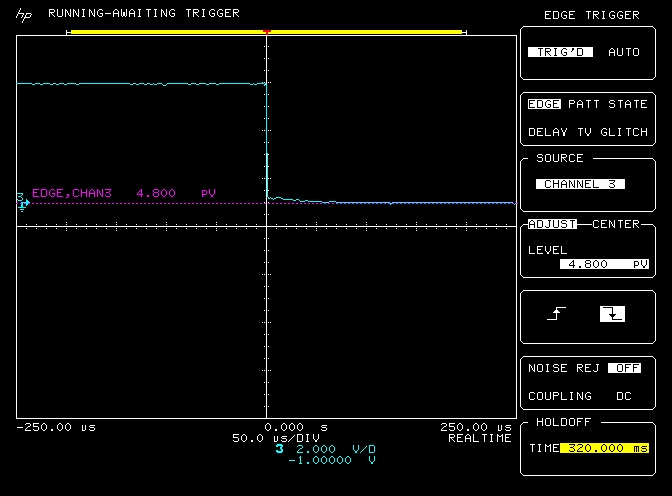Image resolution: width=672 pixels, height=496 pixels.
Task: Select EDGE trigger mode
Action: (544, 104)
